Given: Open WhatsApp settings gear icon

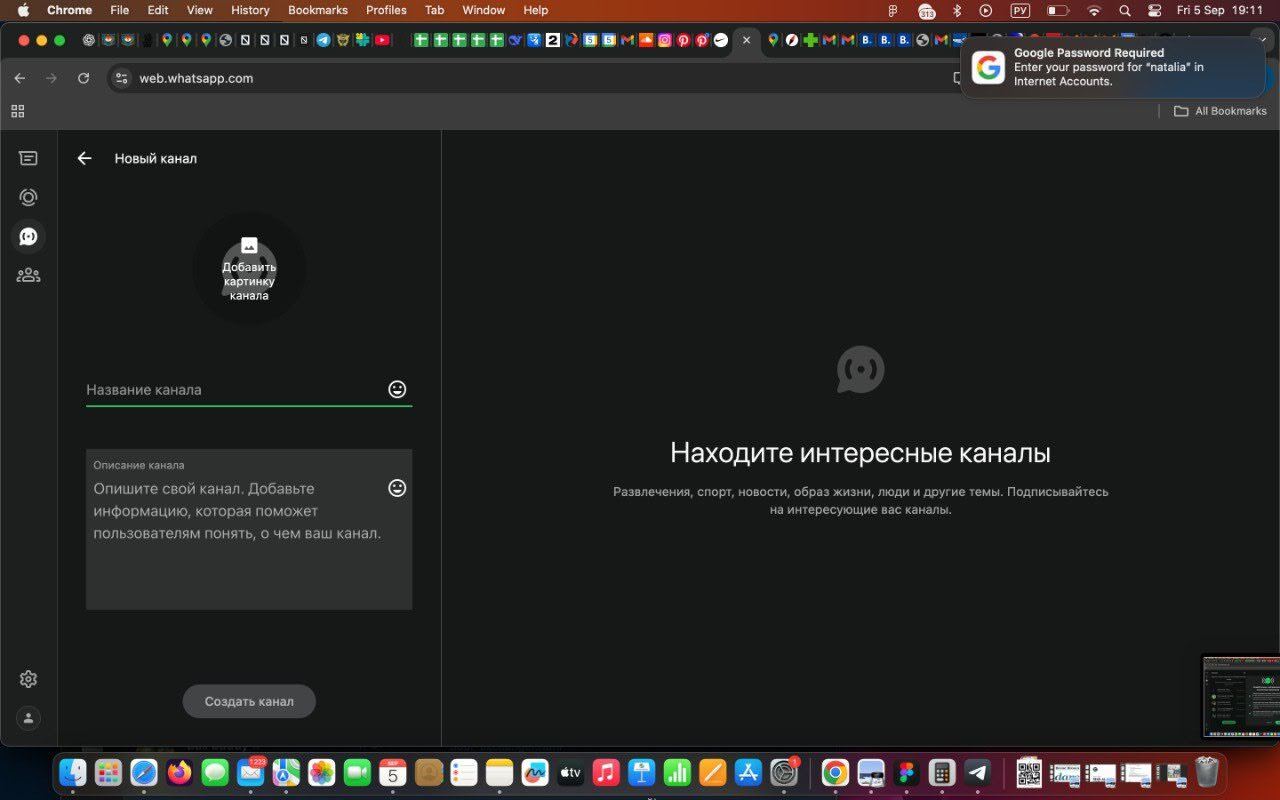Looking at the screenshot, I should [28, 679].
